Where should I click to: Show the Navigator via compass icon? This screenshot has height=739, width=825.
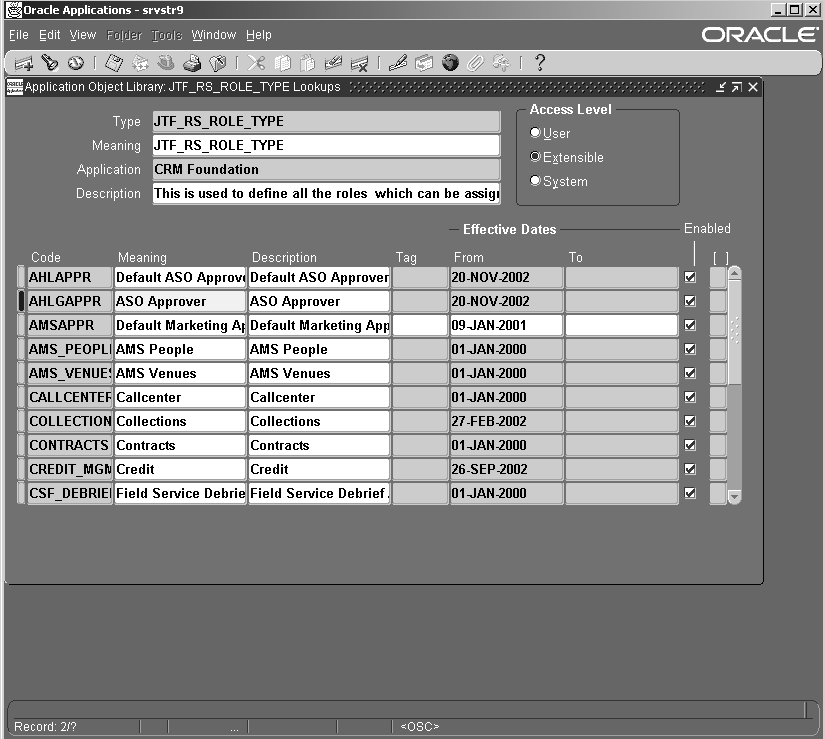pos(76,63)
